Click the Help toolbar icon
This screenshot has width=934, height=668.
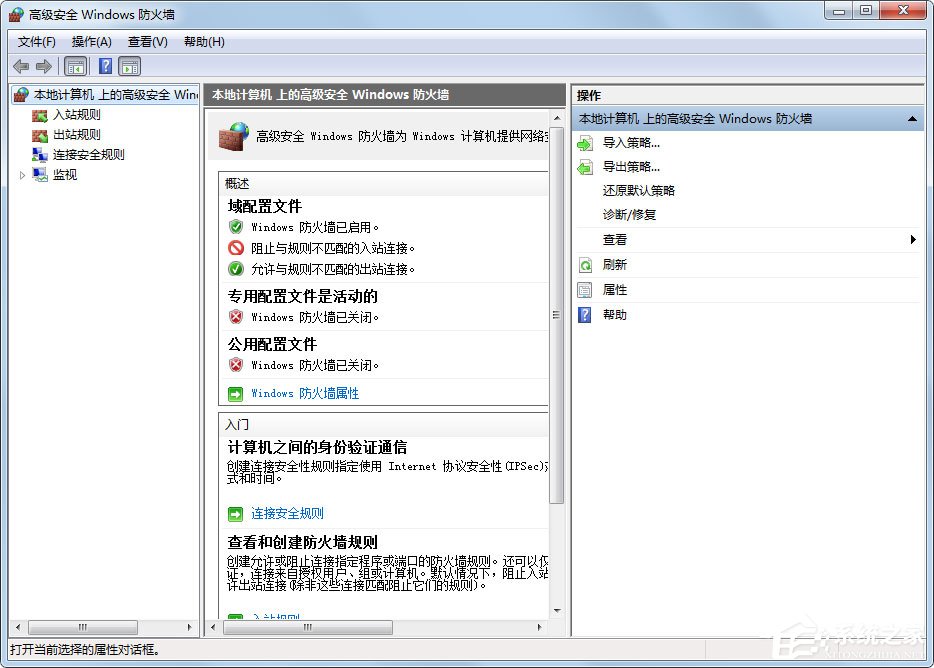tap(105, 66)
